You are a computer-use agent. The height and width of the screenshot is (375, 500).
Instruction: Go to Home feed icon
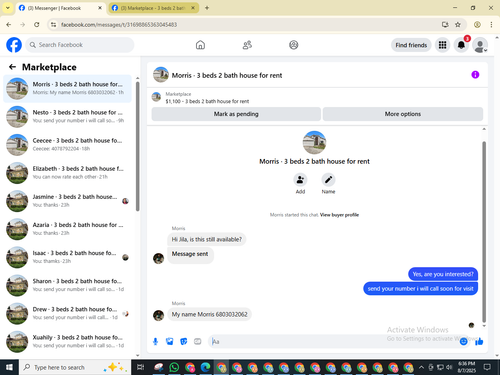pyautogui.click(x=200, y=45)
